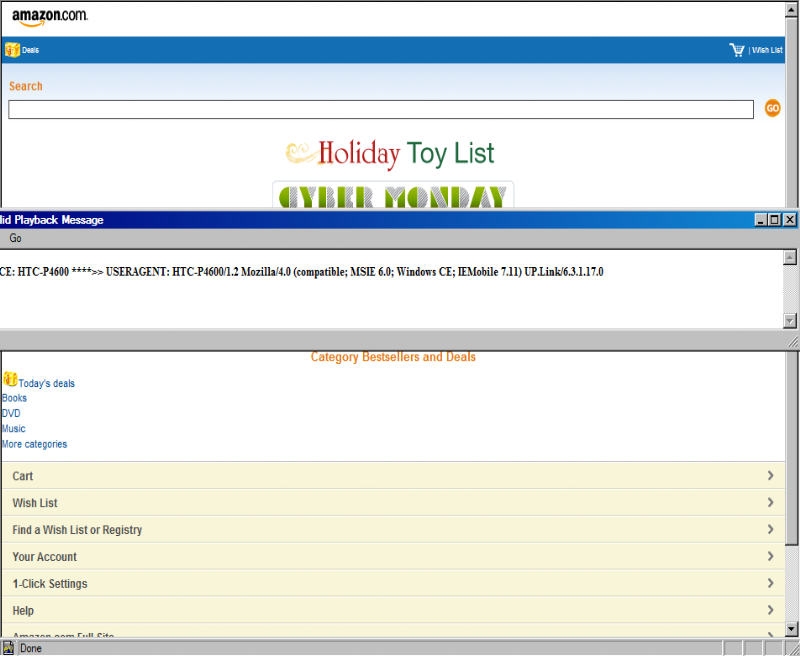Open the Today's deals link
Image resolution: width=800 pixels, height=656 pixels.
click(46, 384)
